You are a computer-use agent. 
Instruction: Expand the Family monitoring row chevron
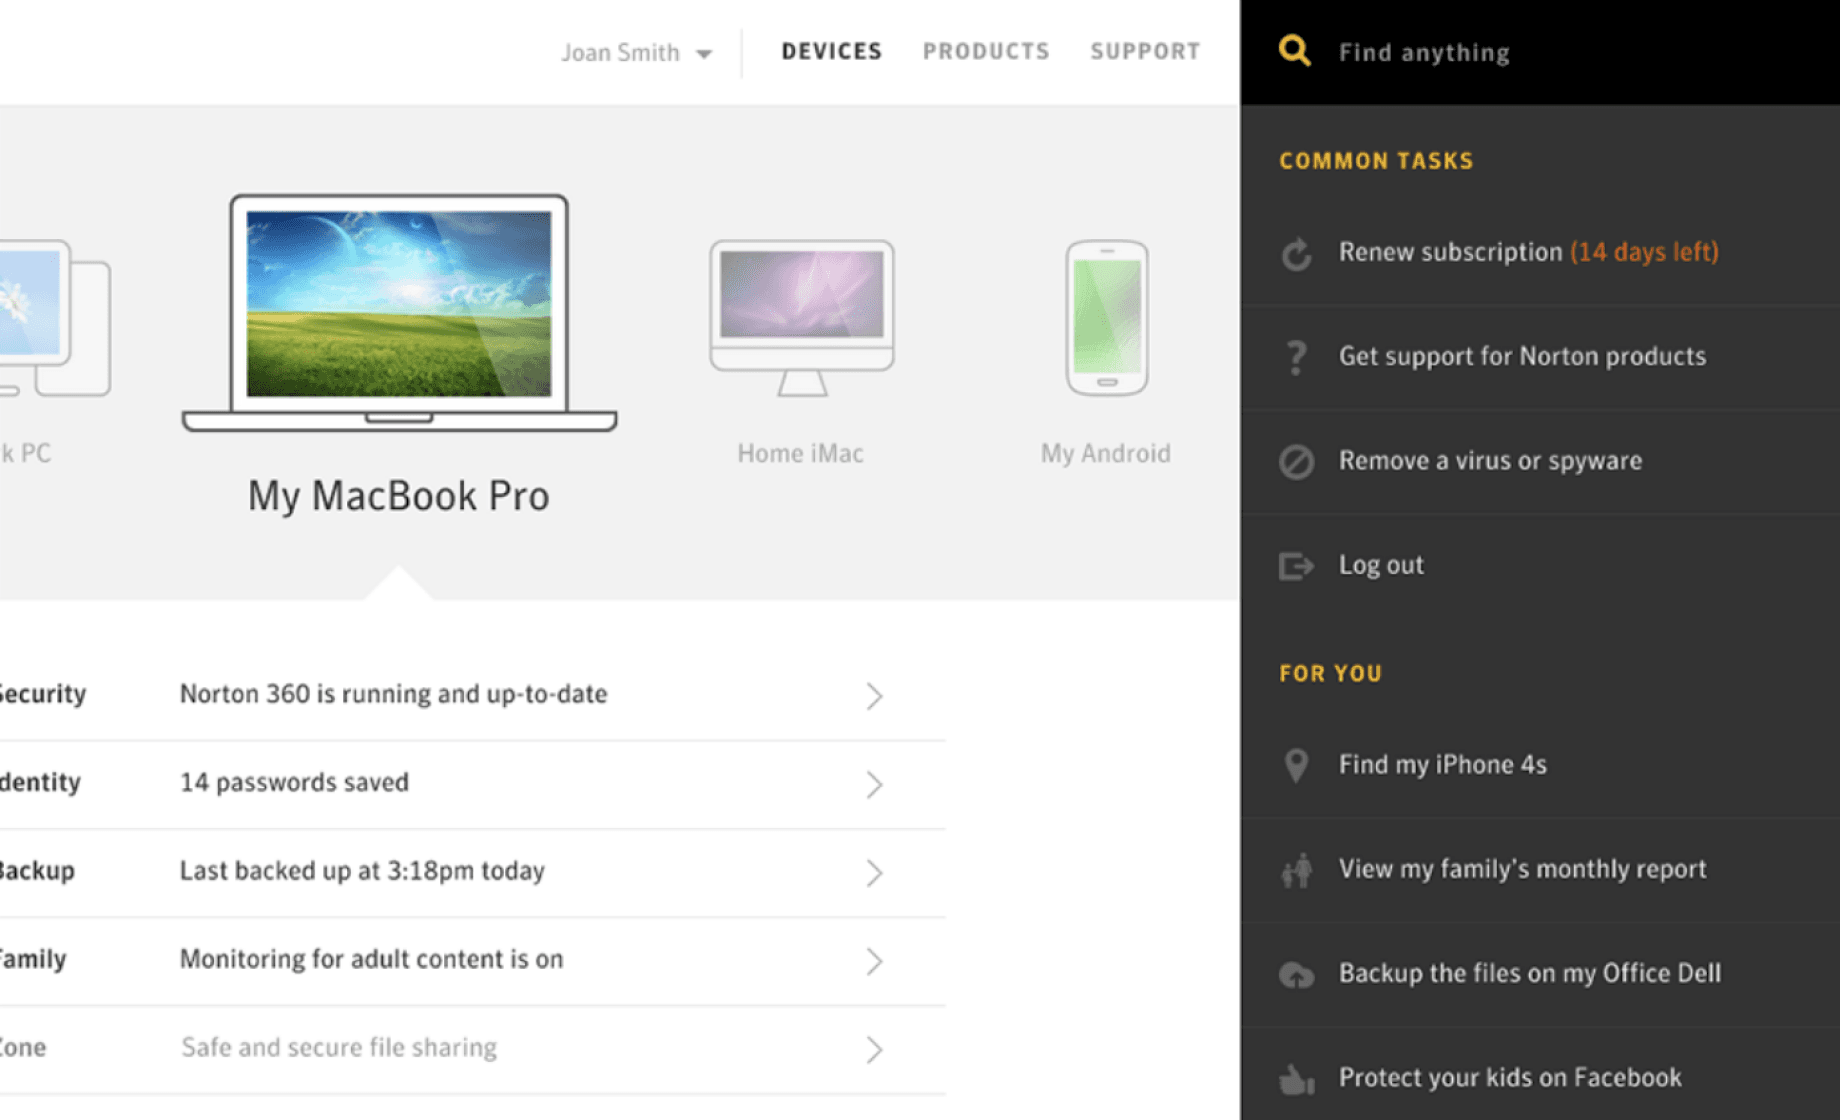click(x=874, y=961)
